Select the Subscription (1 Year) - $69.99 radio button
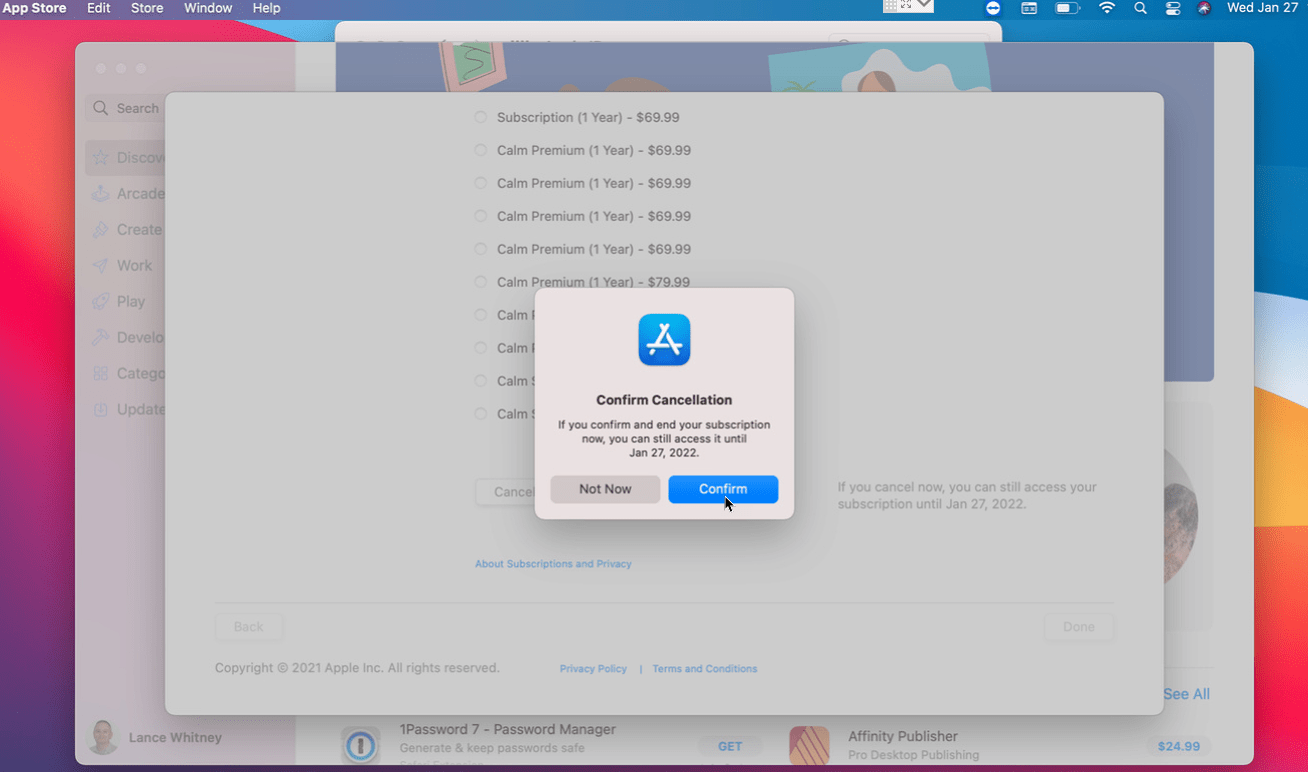 pyautogui.click(x=480, y=117)
